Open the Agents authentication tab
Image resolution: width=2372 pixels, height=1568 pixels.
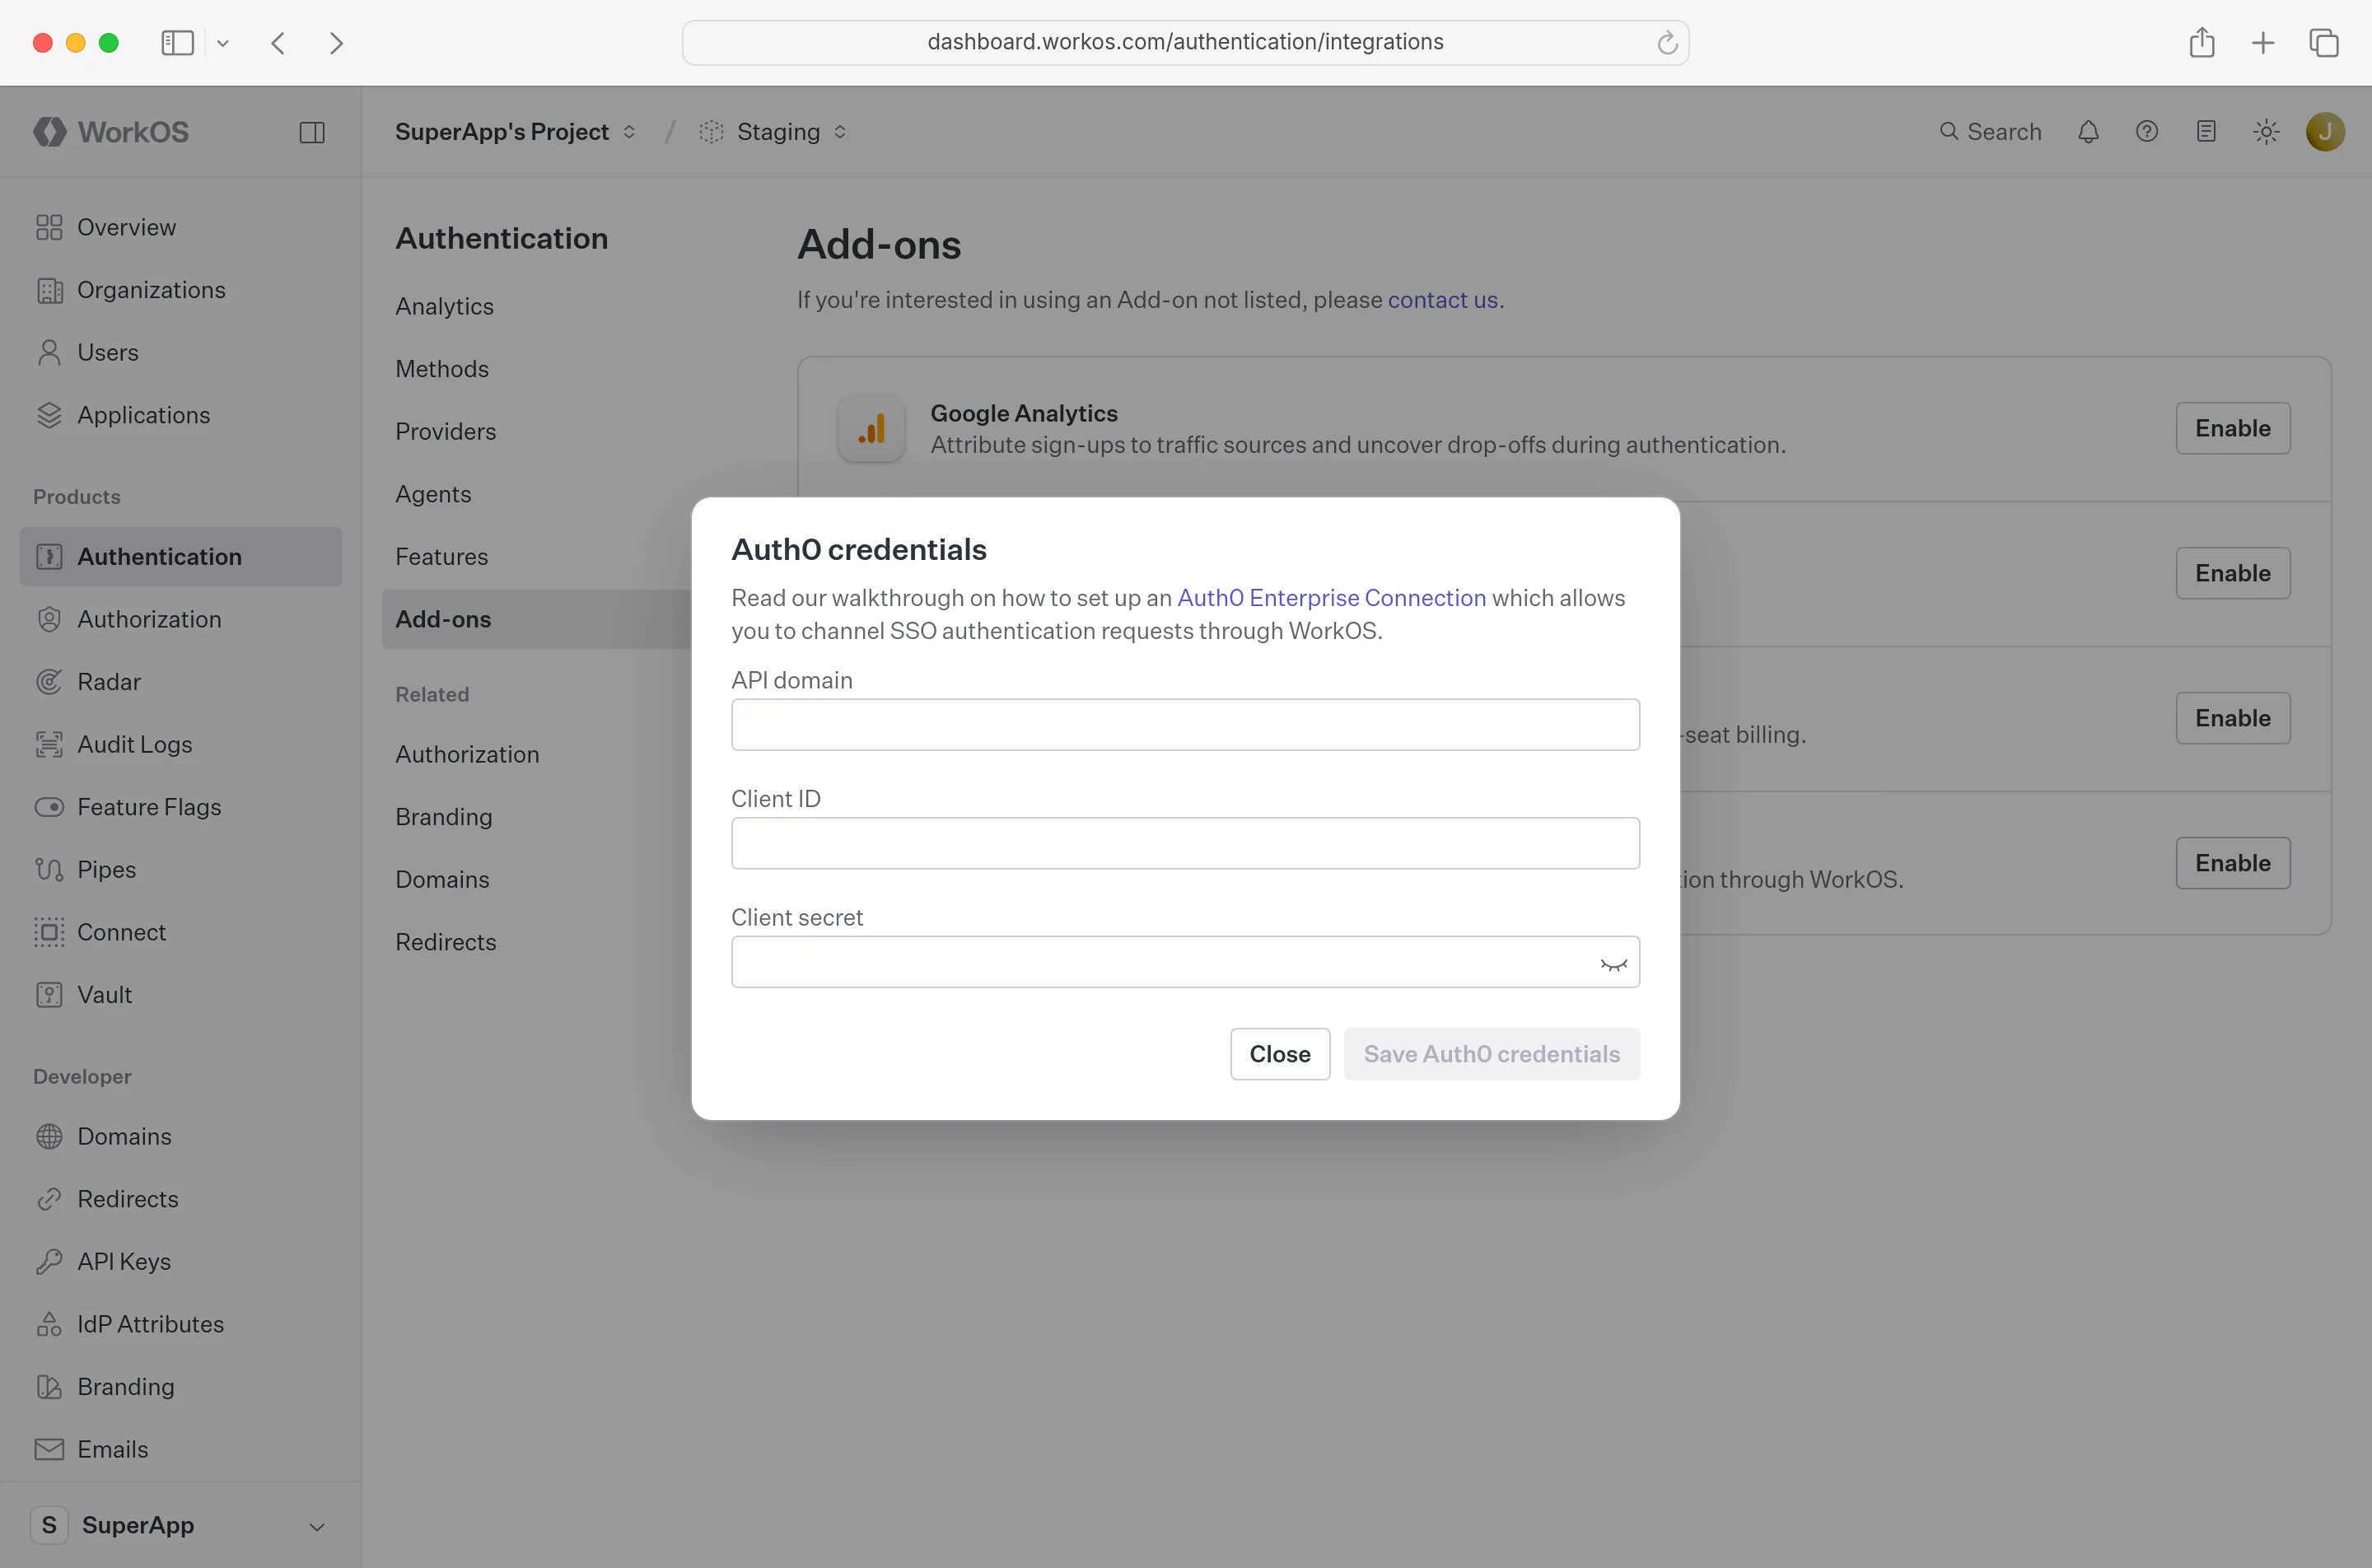(x=433, y=494)
